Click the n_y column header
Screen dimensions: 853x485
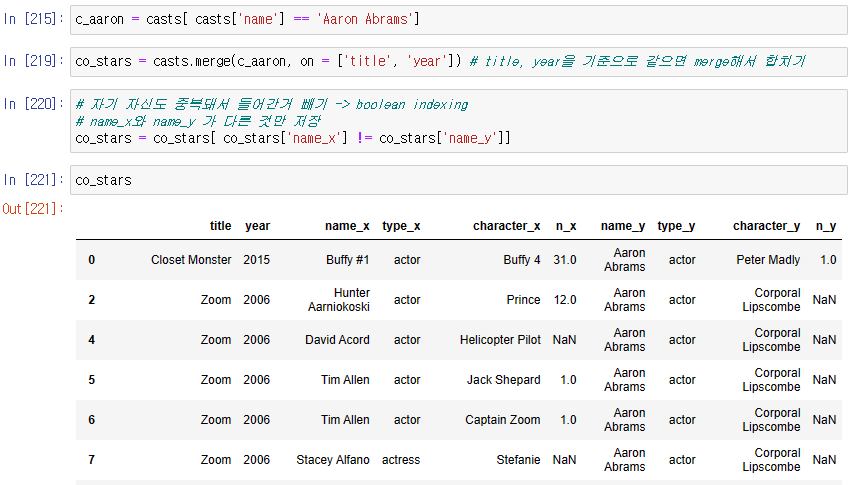[826, 226]
